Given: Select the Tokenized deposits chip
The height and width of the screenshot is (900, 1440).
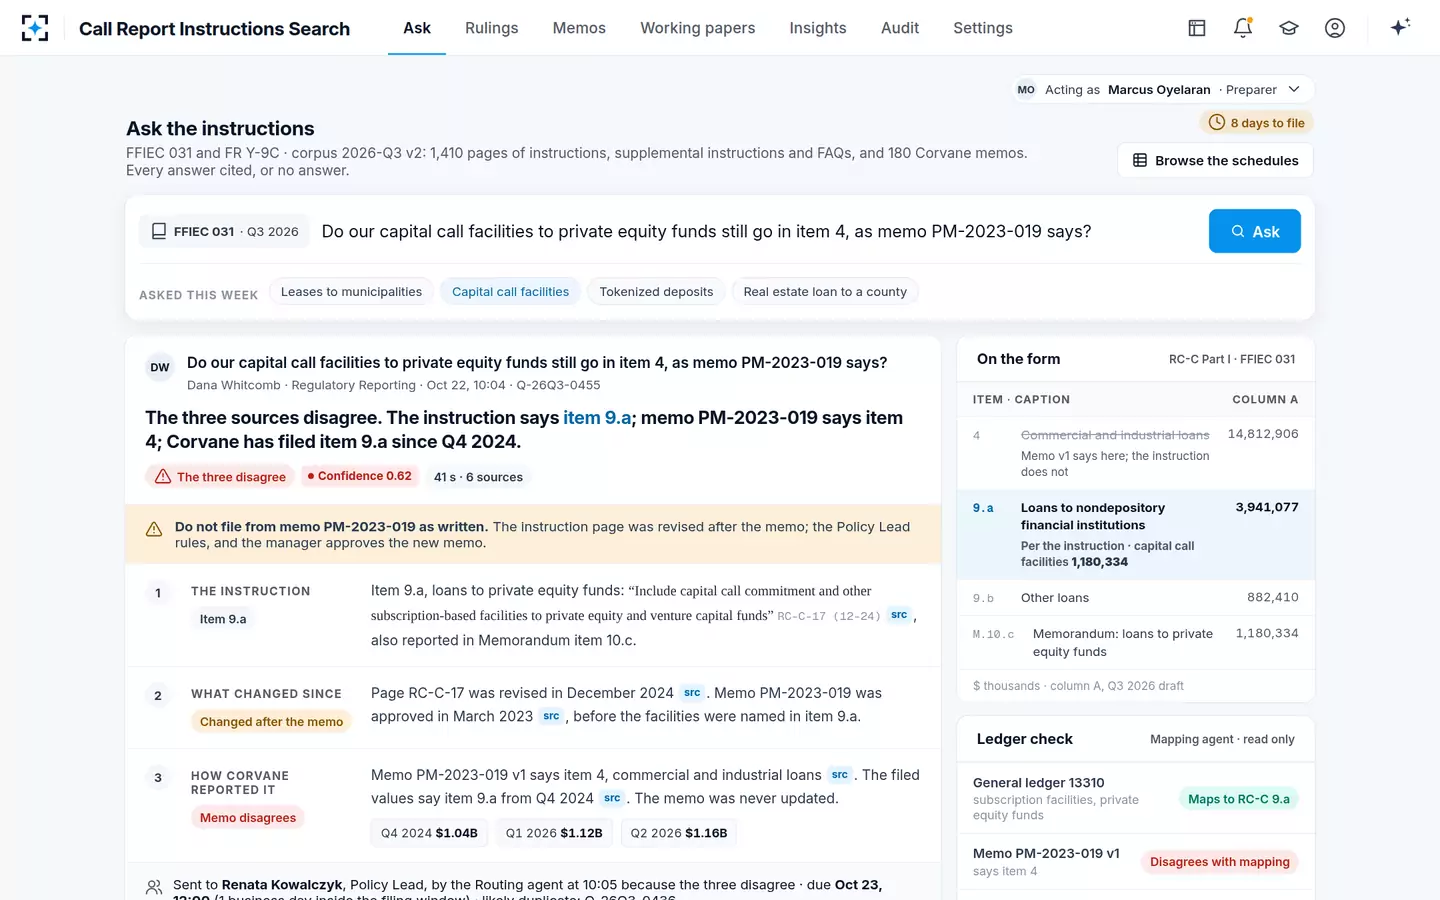Looking at the screenshot, I should click(x=656, y=292).
